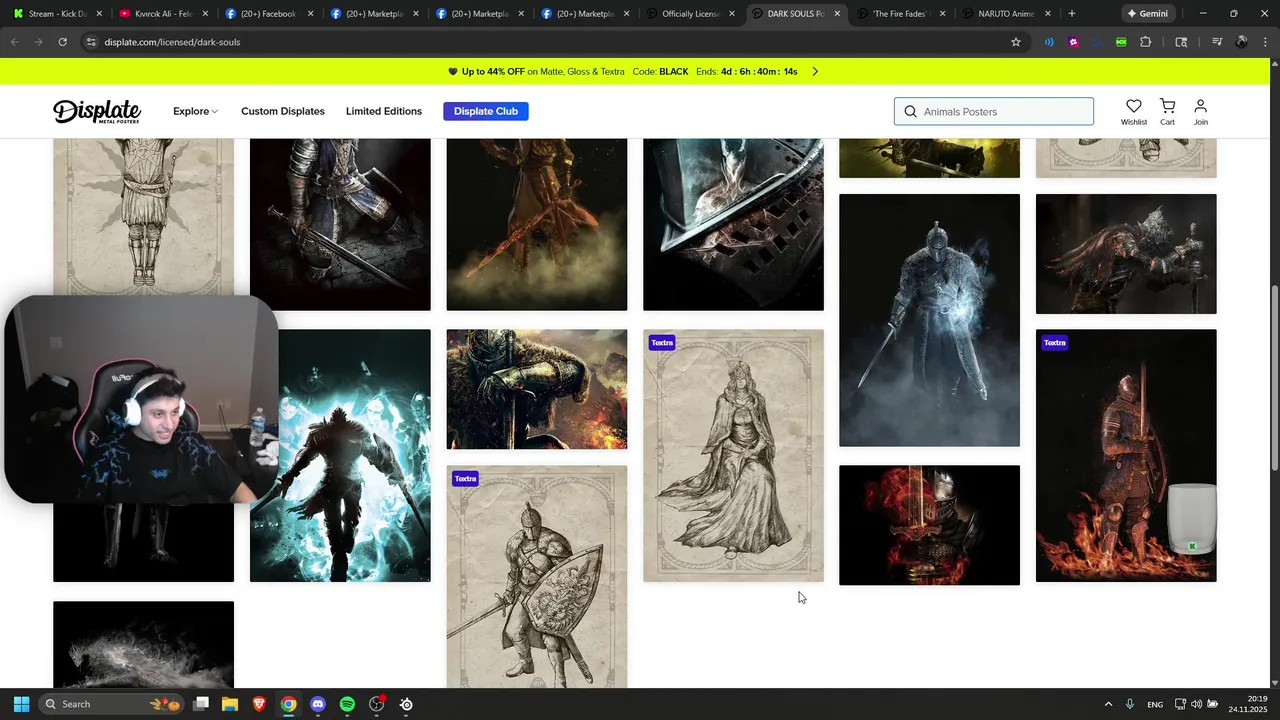Open the dark helmet close-up poster
Screen dimensions: 1280x720
[x=733, y=224]
